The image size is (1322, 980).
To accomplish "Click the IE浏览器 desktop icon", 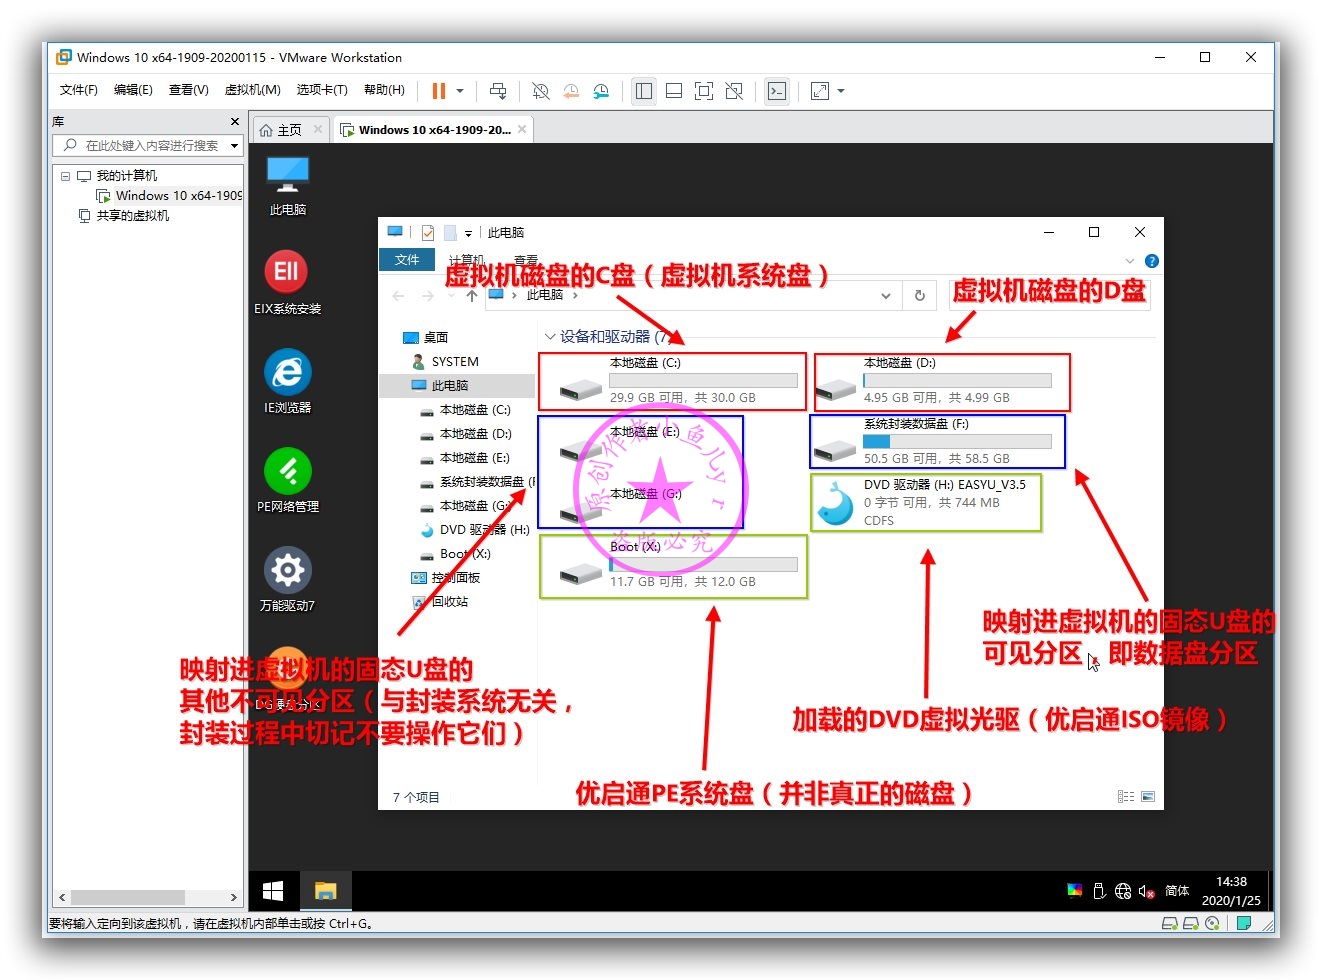I will (x=288, y=382).
